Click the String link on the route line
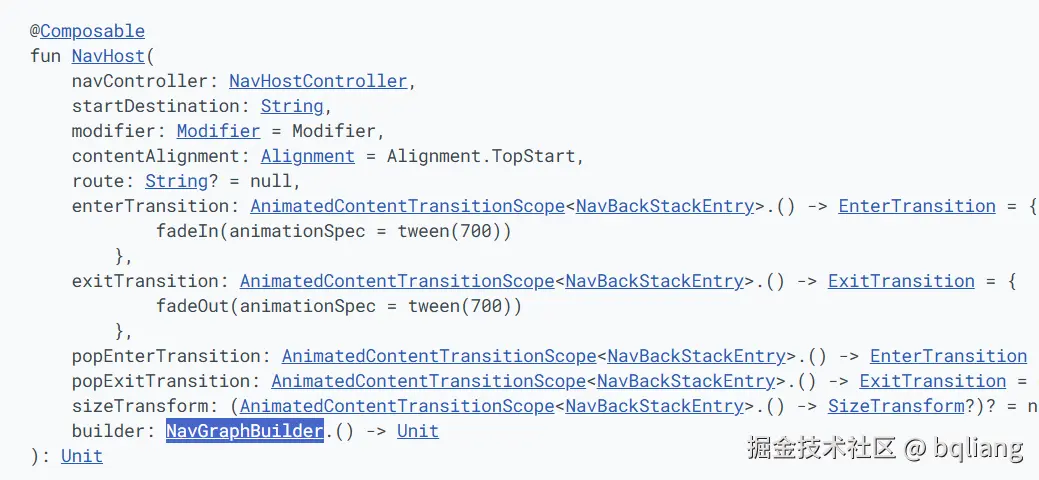 point(176,181)
